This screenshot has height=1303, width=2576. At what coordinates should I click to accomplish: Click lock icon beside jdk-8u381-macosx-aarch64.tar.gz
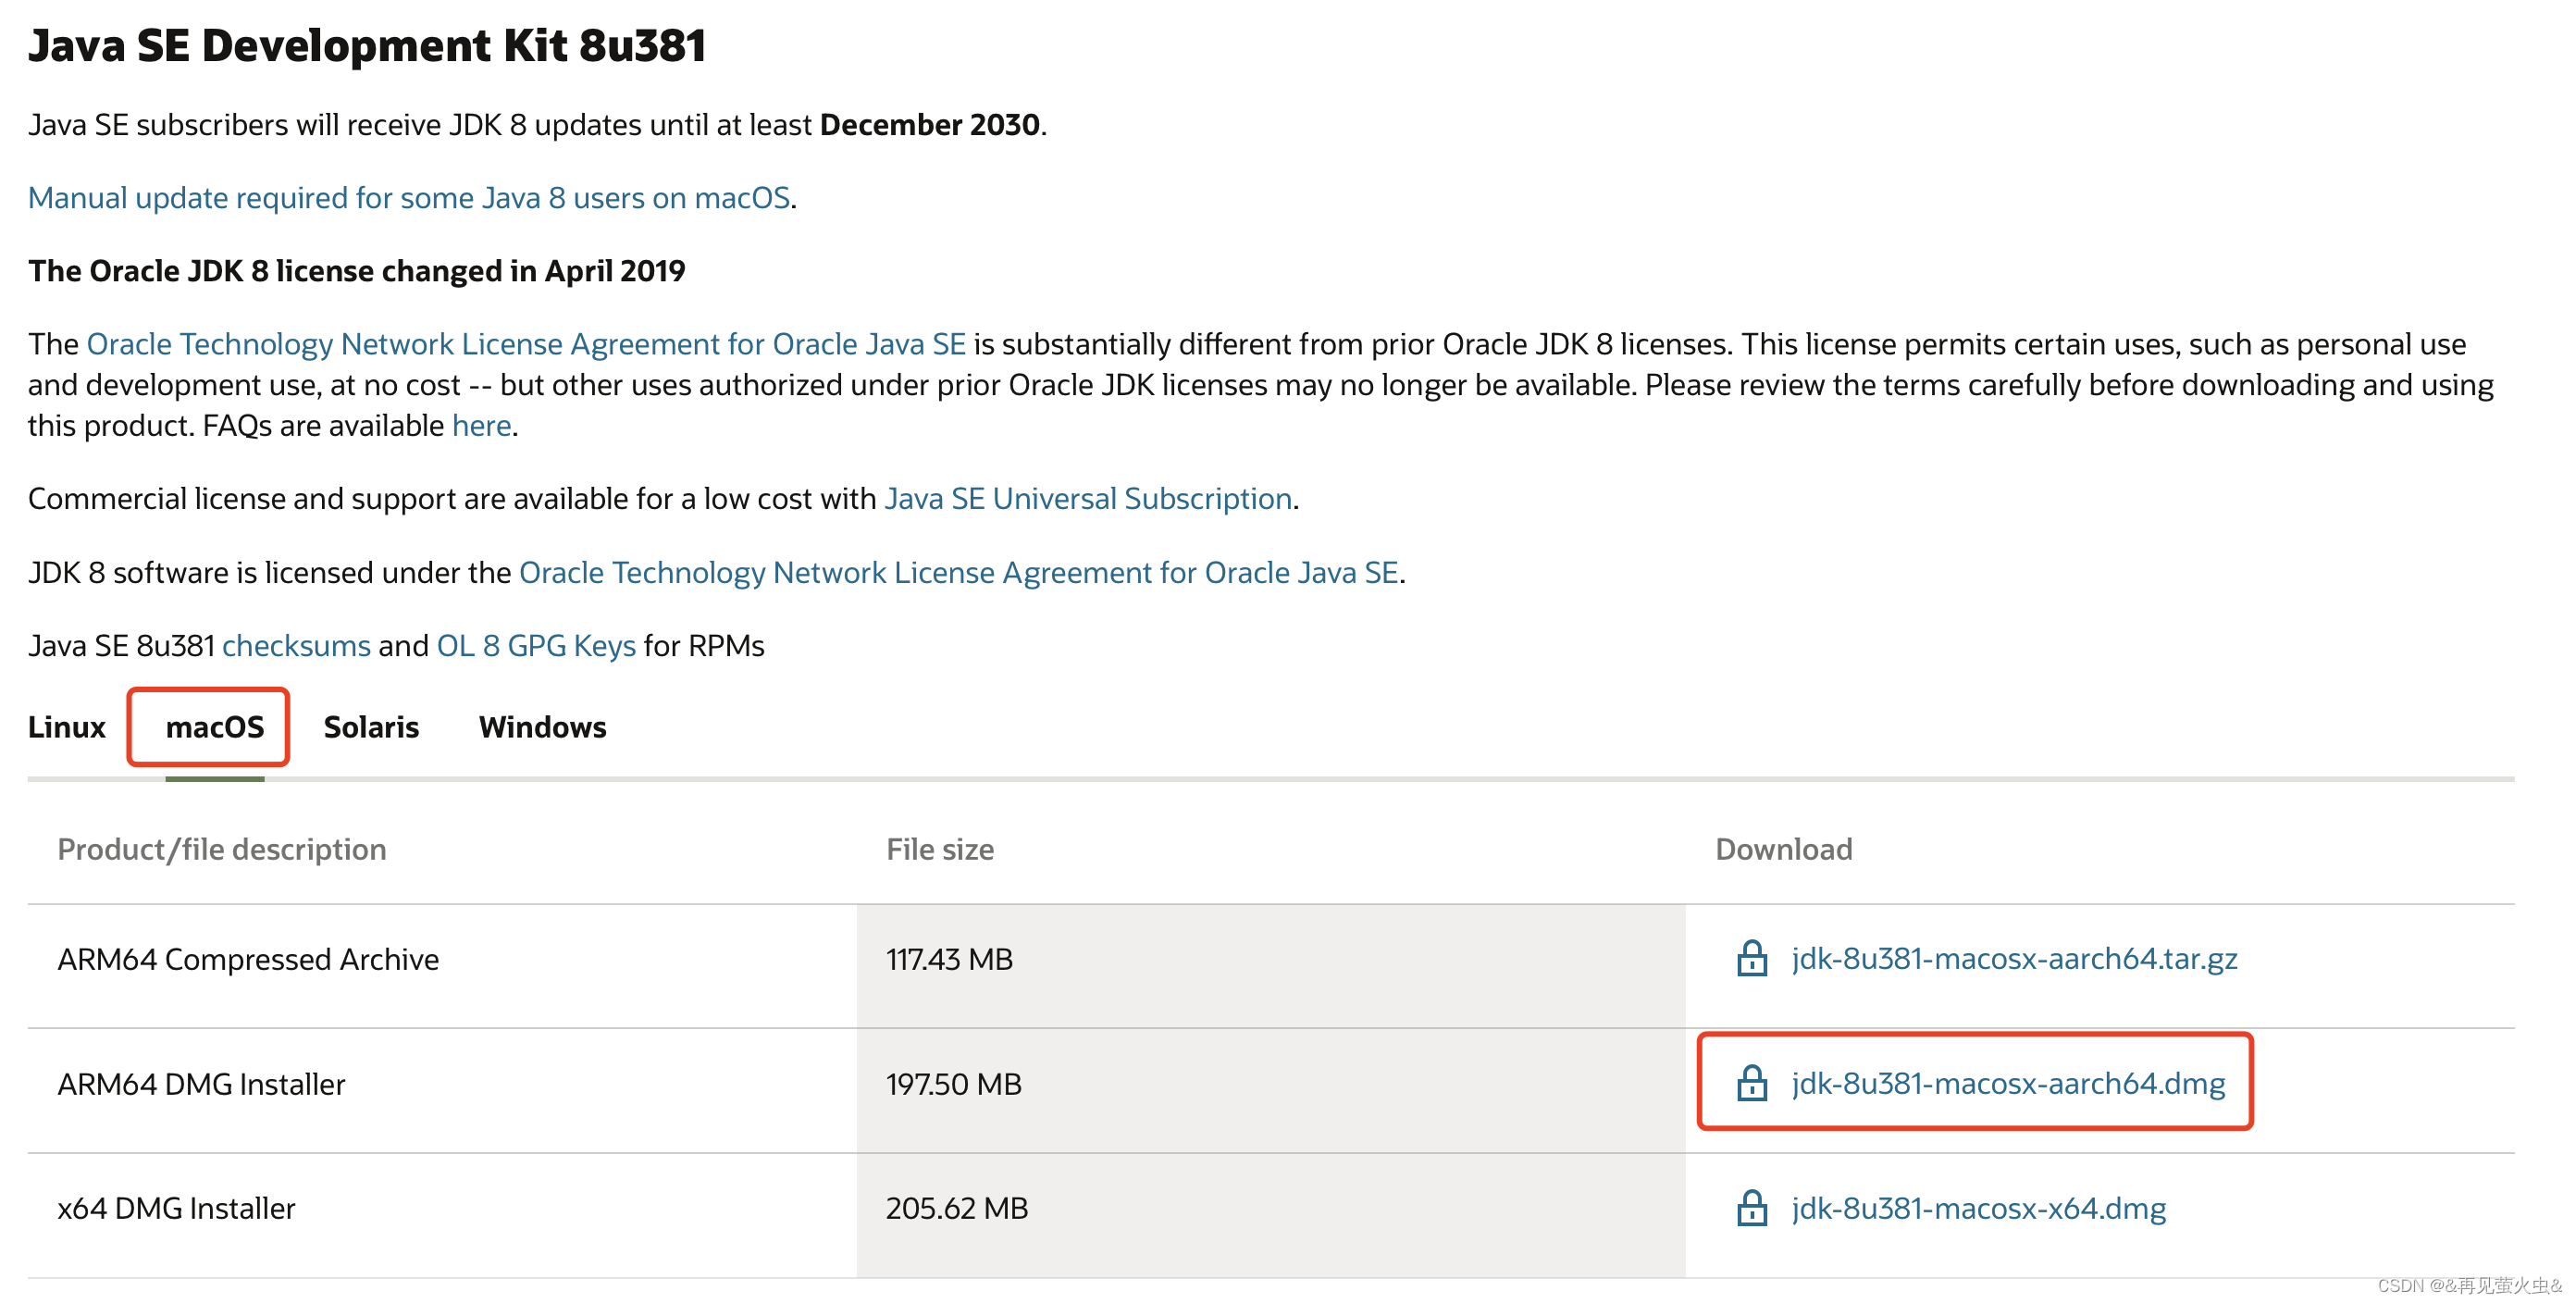(x=1751, y=958)
